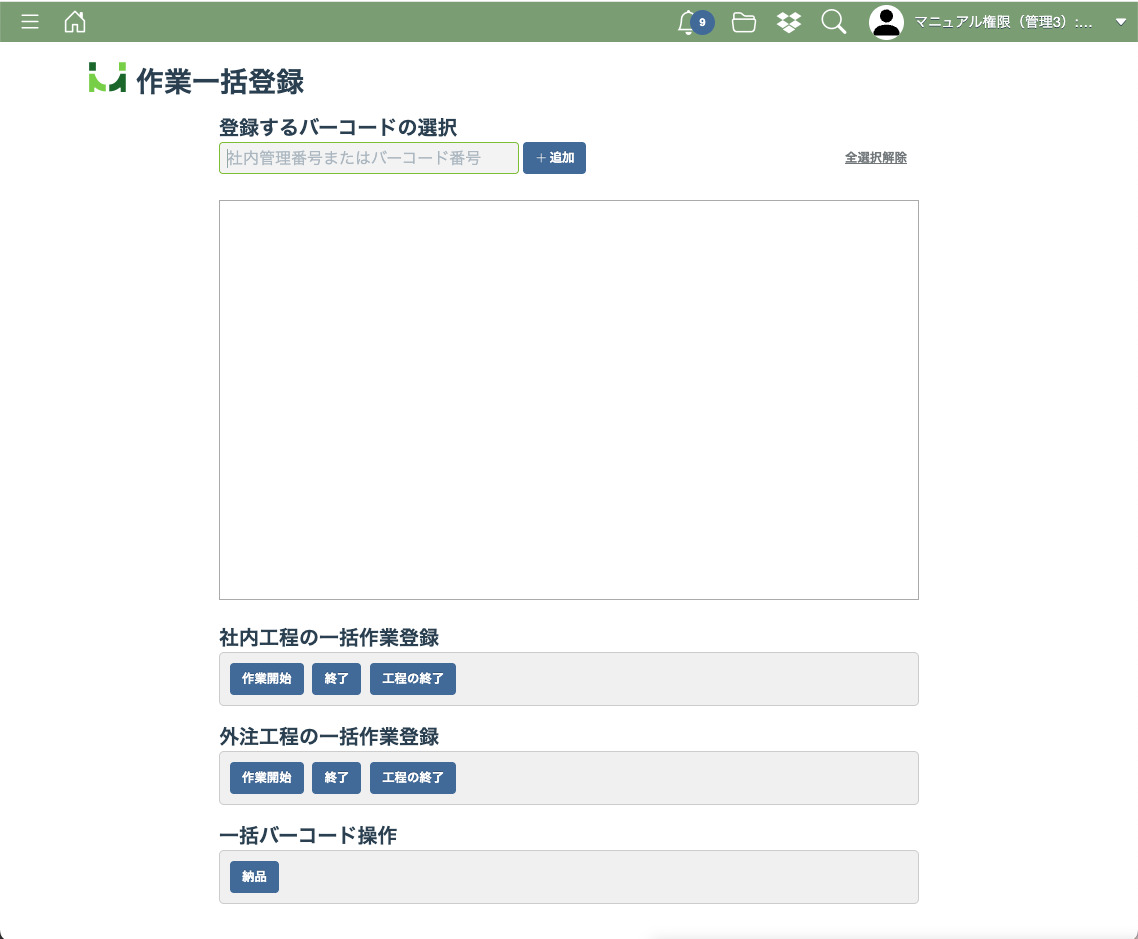Open the マニュアル権限 user name menu
1138x939 pixels.
click(x=1003, y=22)
